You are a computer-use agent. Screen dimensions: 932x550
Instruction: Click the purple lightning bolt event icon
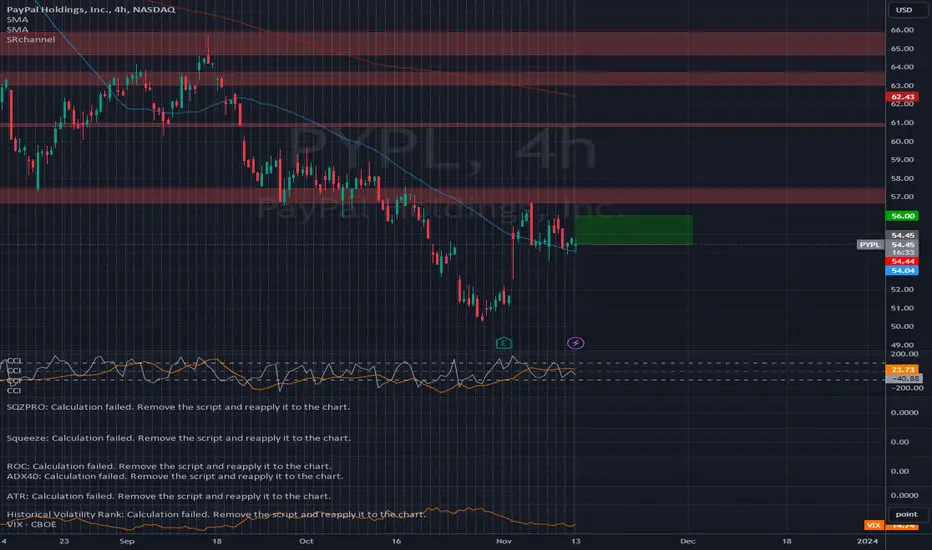tap(575, 343)
